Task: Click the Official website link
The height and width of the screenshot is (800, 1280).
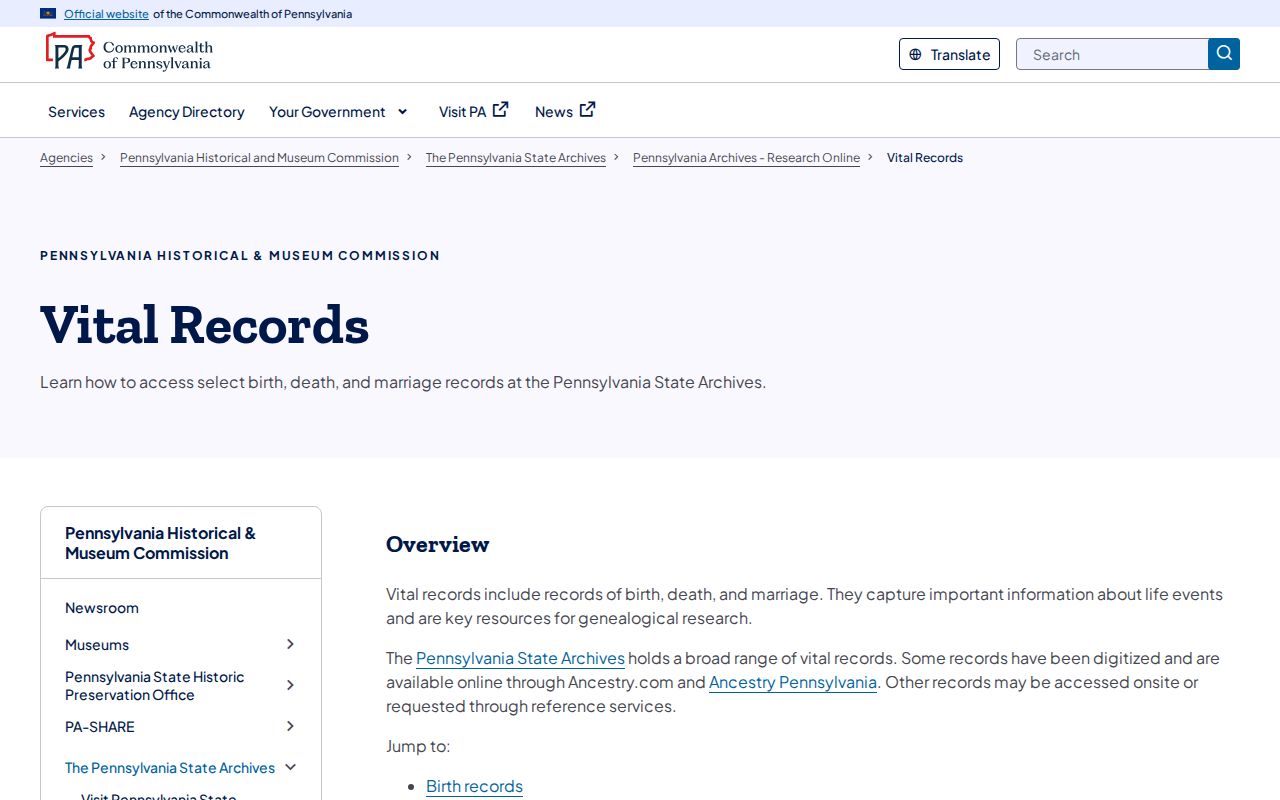Action: click(106, 14)
